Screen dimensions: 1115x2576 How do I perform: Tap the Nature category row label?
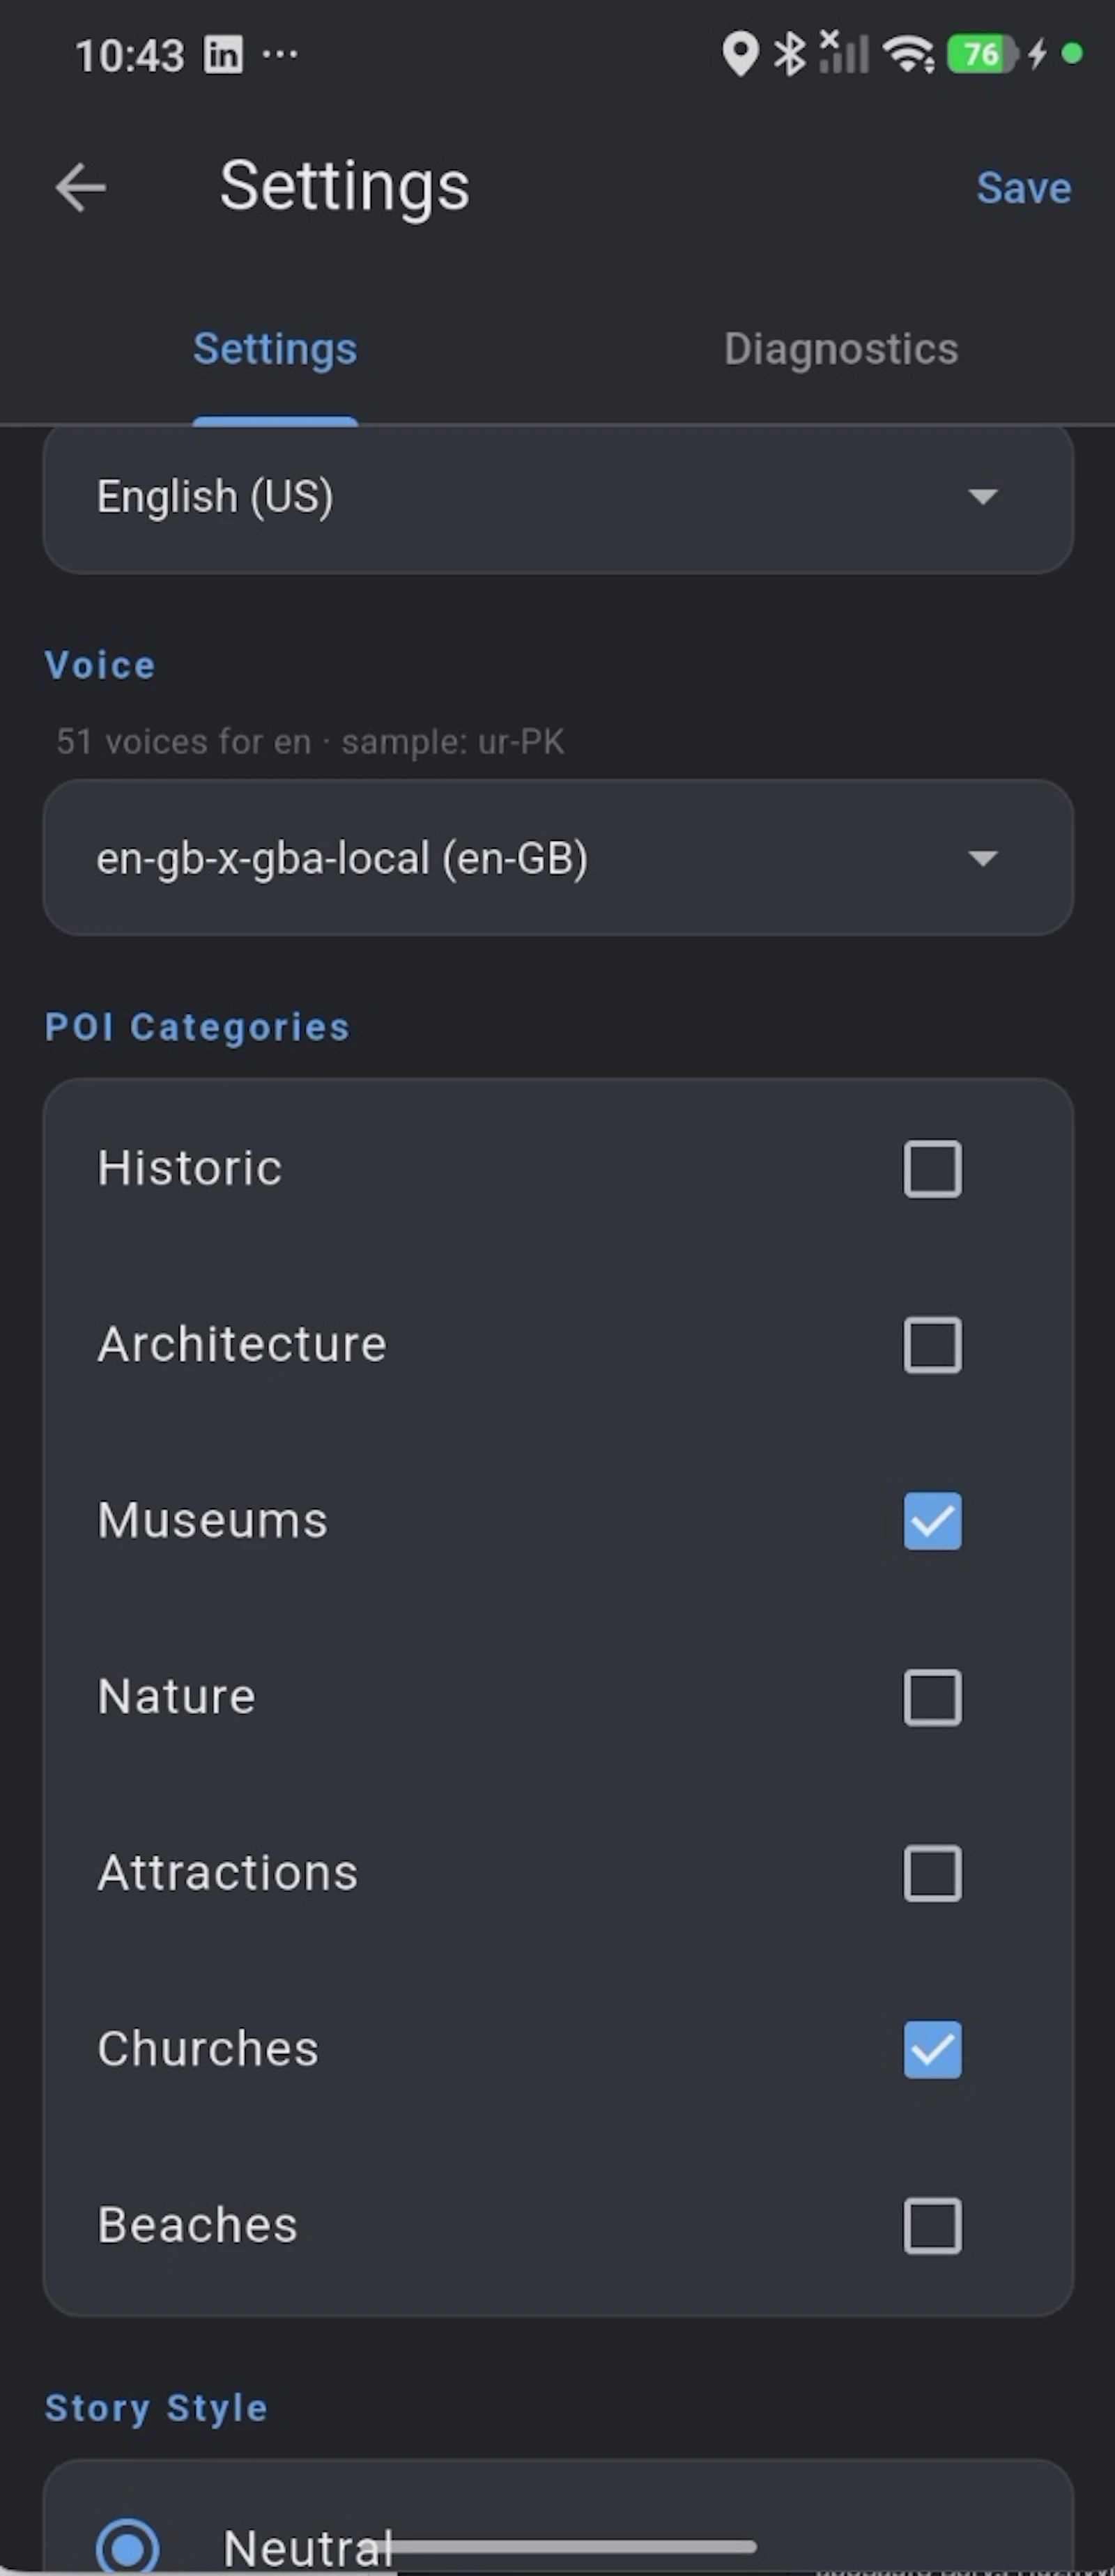[176, 1696]
